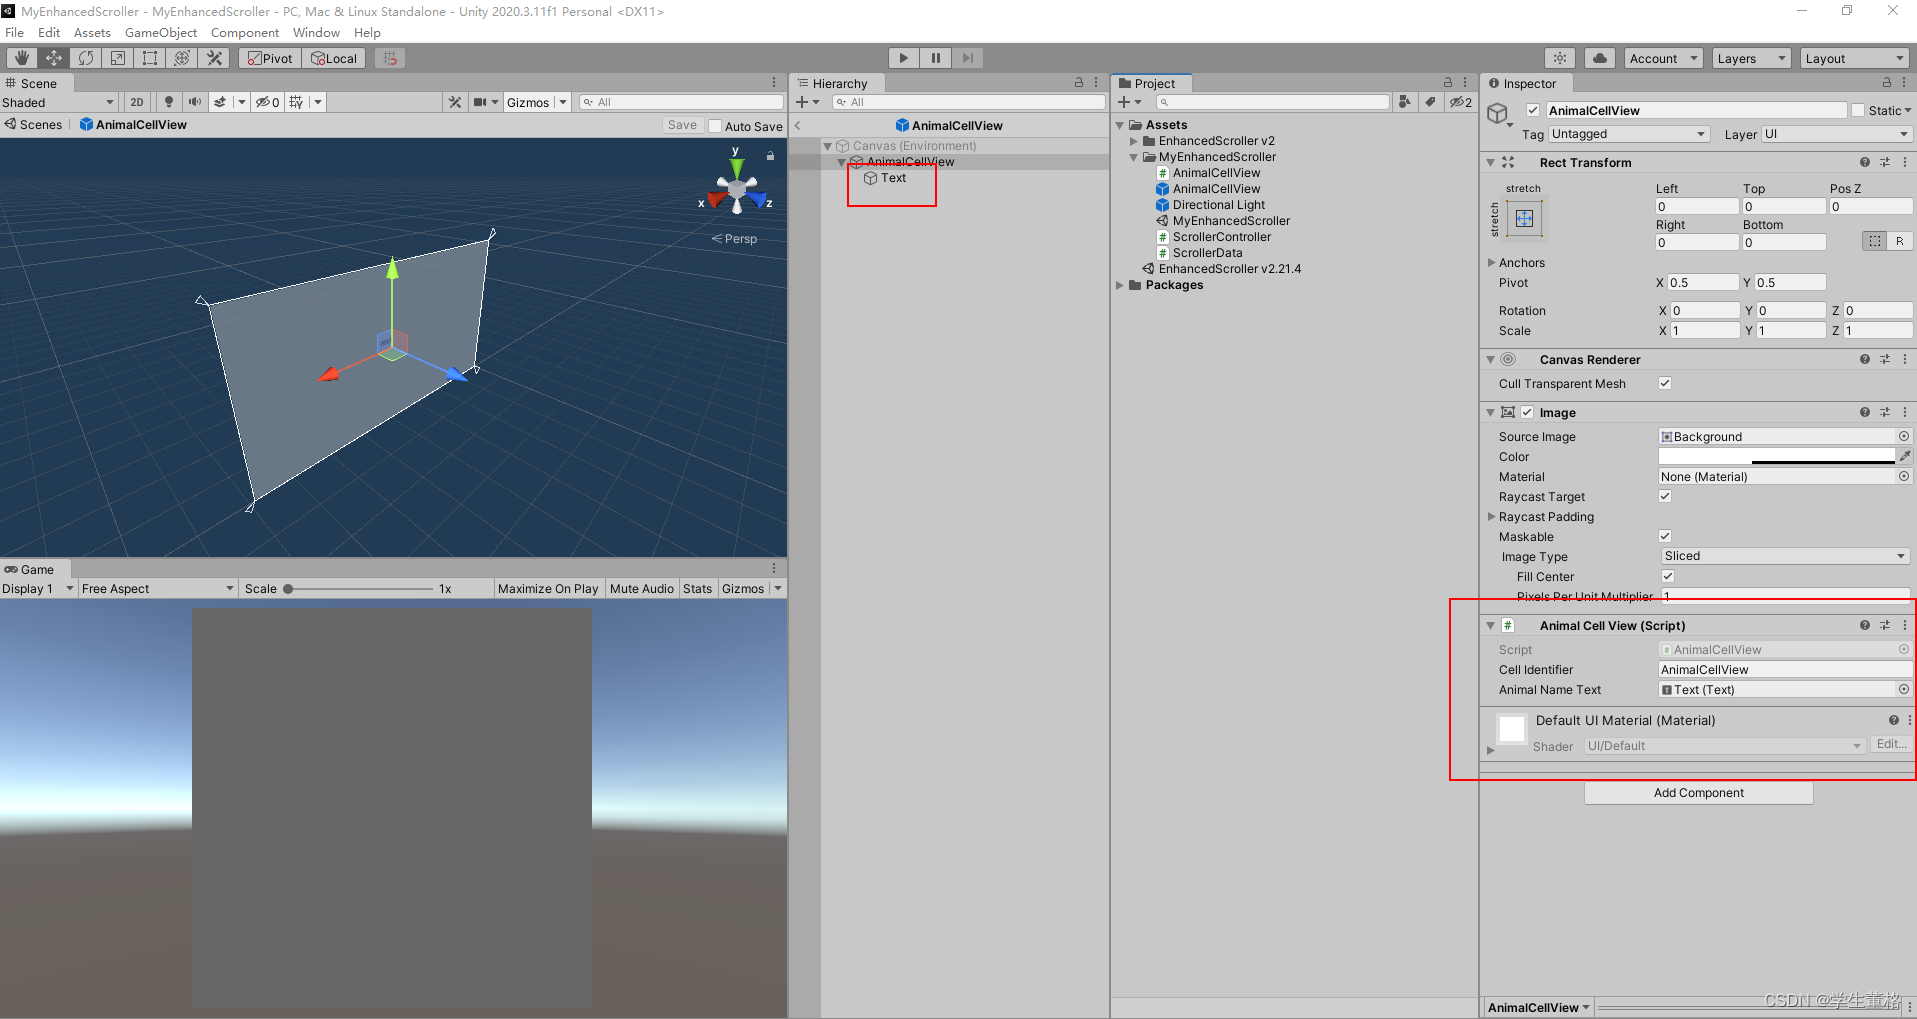Mute Scene view audio
The width and height of the screenshot is (1917, 1019).
click(194, 101)
